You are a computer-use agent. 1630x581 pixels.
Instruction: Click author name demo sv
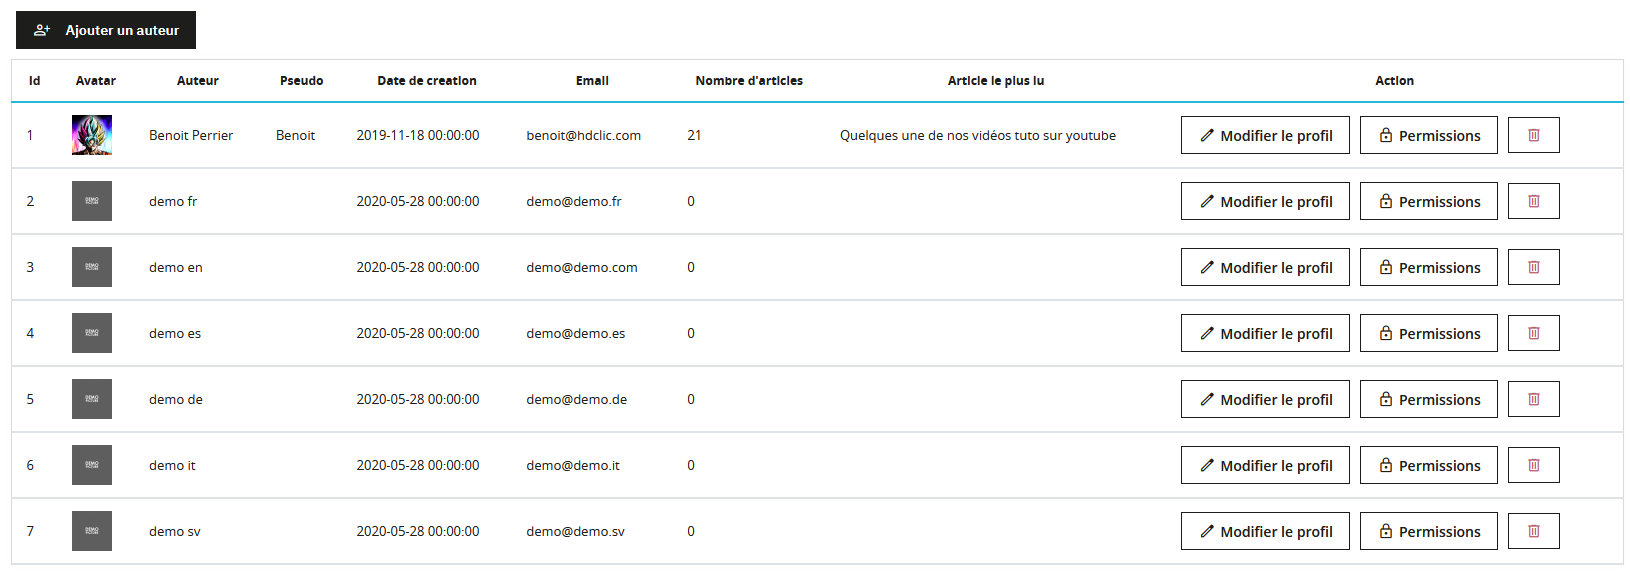coord(175,531)
